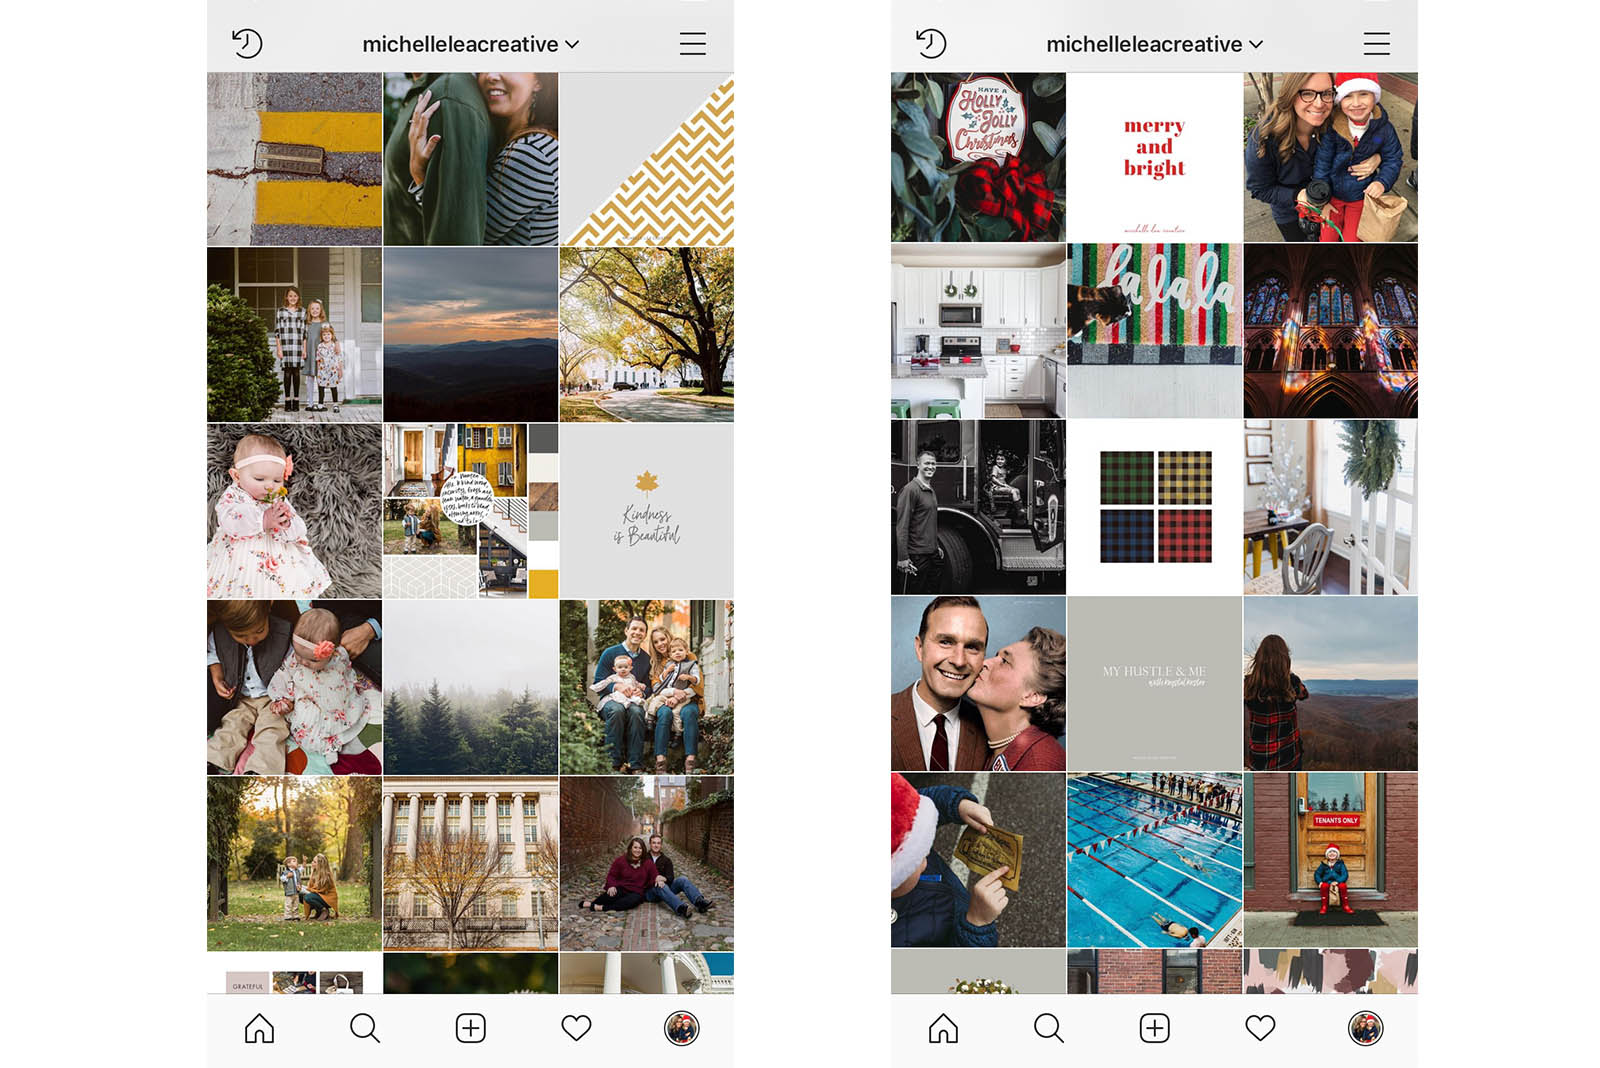
Task: Open couple sitting in brick alley photo
Action: tap(647, 863)
